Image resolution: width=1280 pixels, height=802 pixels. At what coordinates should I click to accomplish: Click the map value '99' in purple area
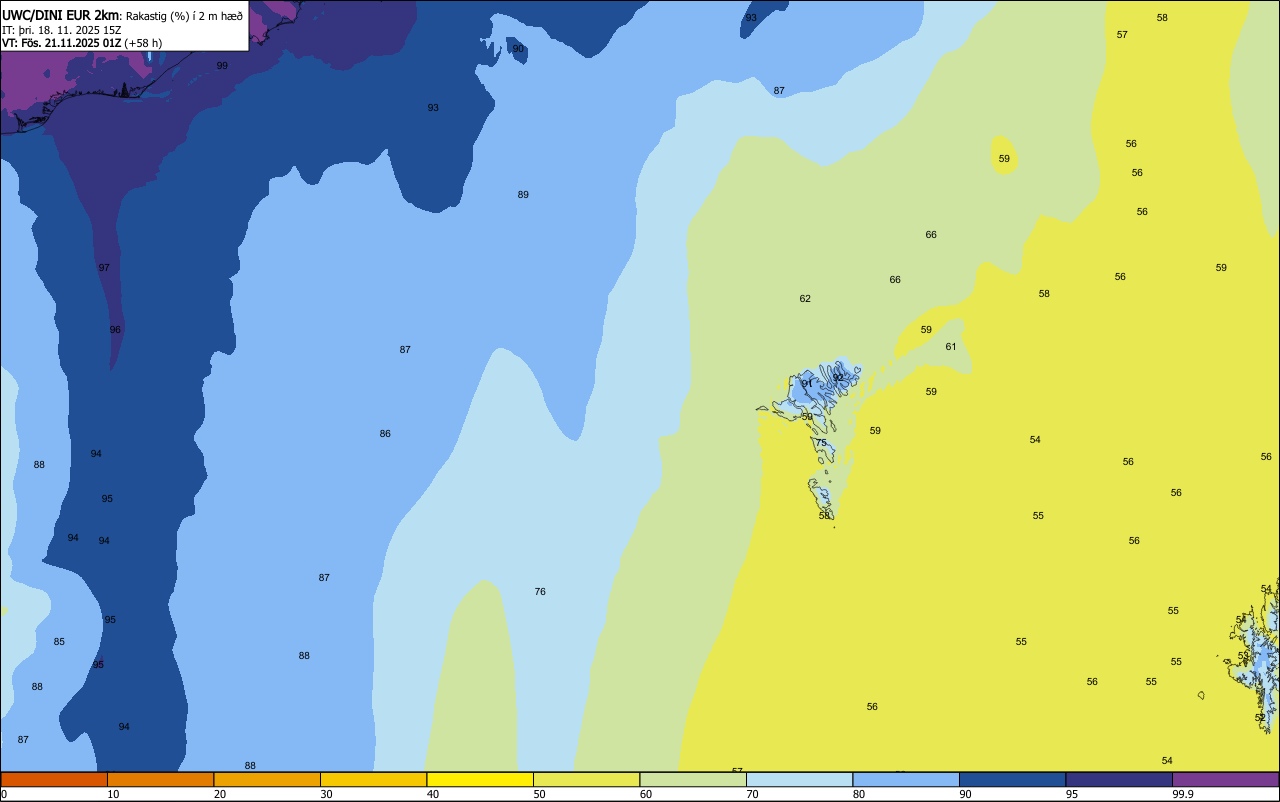click(222, 66)
